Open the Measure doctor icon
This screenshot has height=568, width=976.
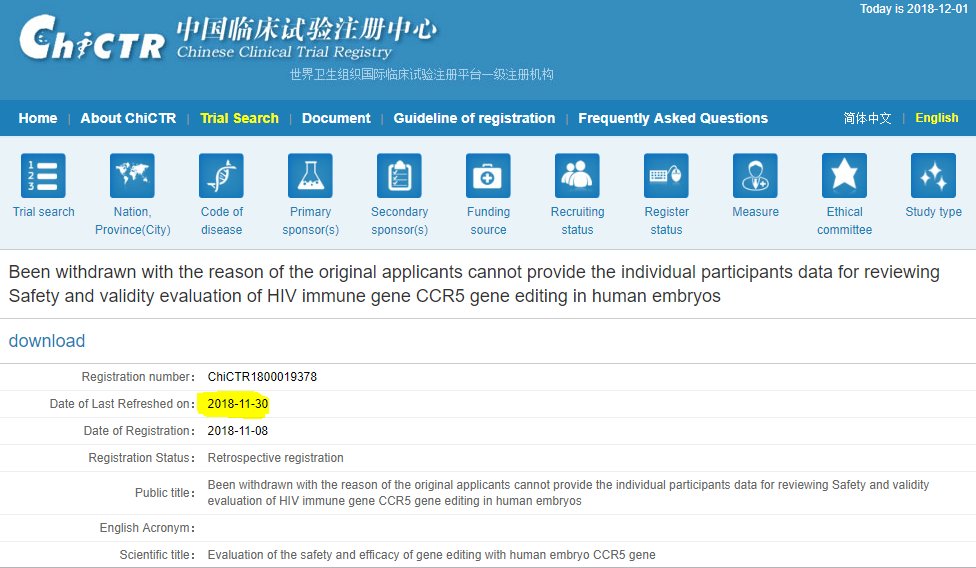click(755, 175)
